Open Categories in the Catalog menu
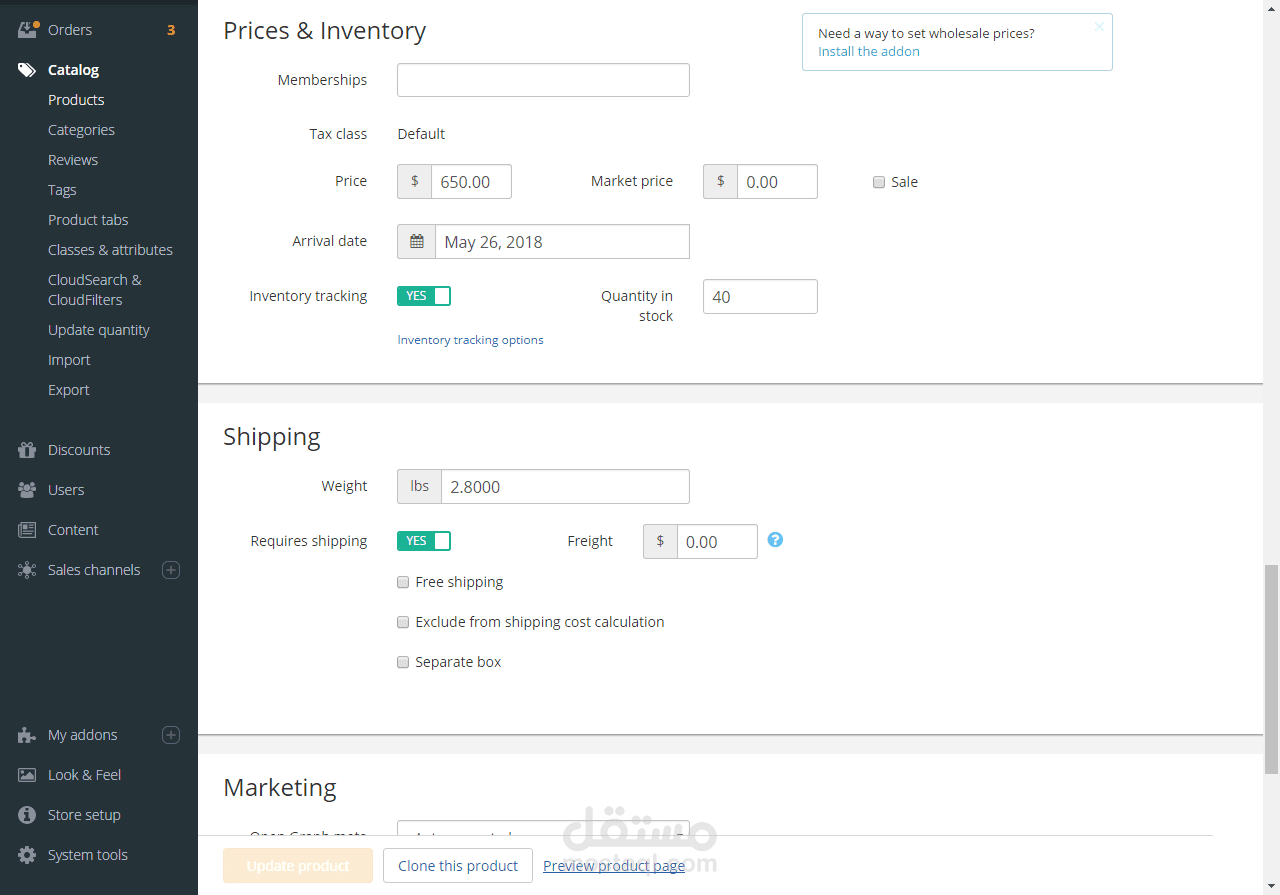The image size is (1280, 895). [81, 130]
